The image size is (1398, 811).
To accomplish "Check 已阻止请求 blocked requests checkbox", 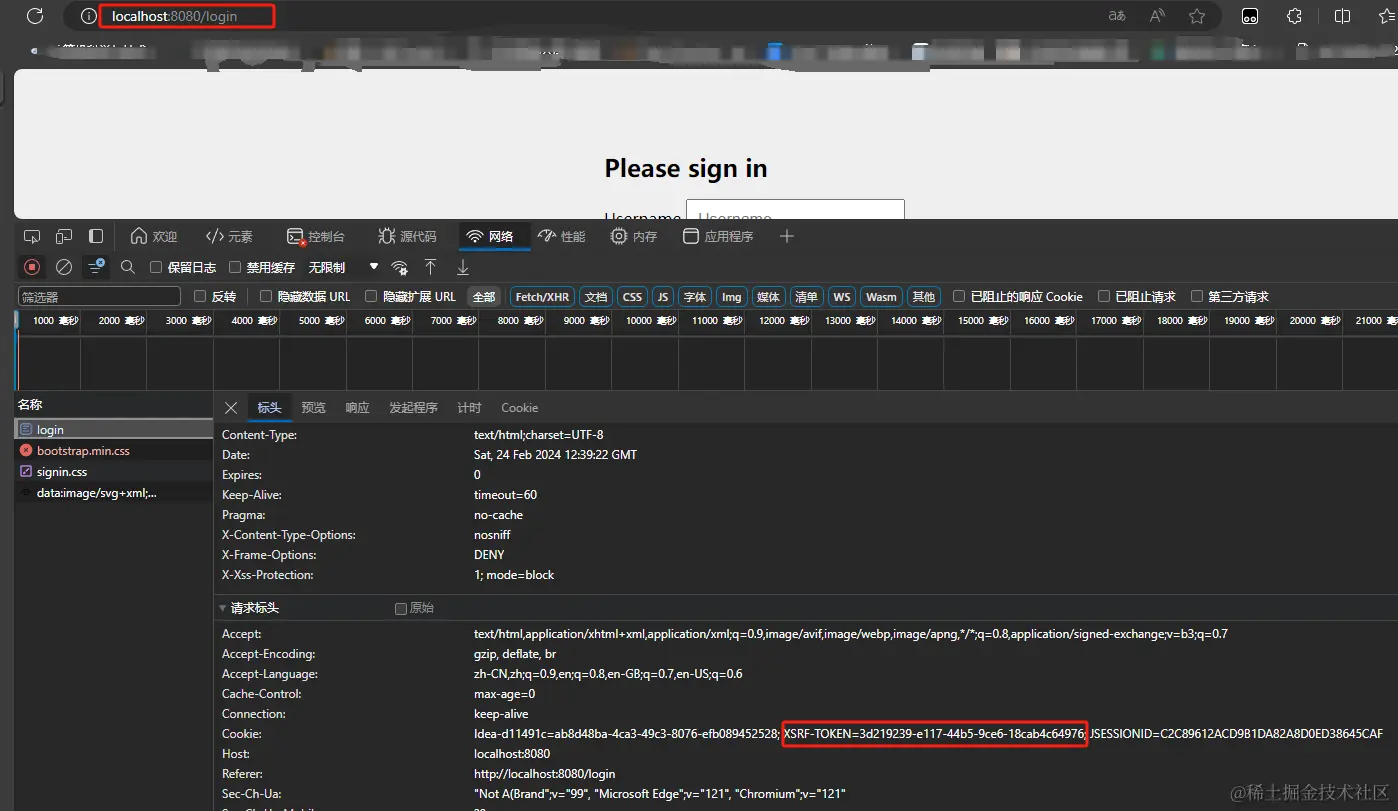I will [1104, 297].
